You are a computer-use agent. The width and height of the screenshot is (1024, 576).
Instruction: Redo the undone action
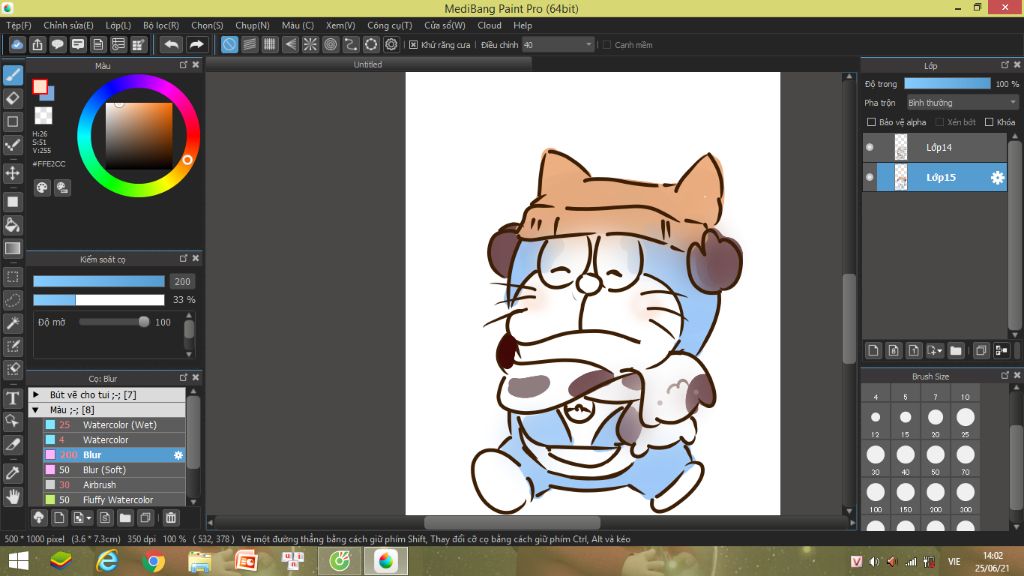(196, 44)
